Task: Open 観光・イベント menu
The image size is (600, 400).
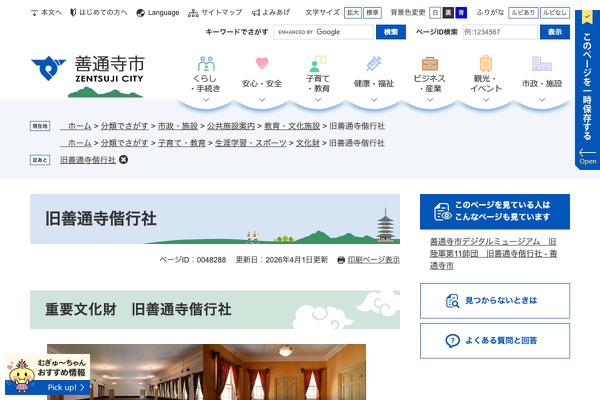Action: (x=486, y=75)
